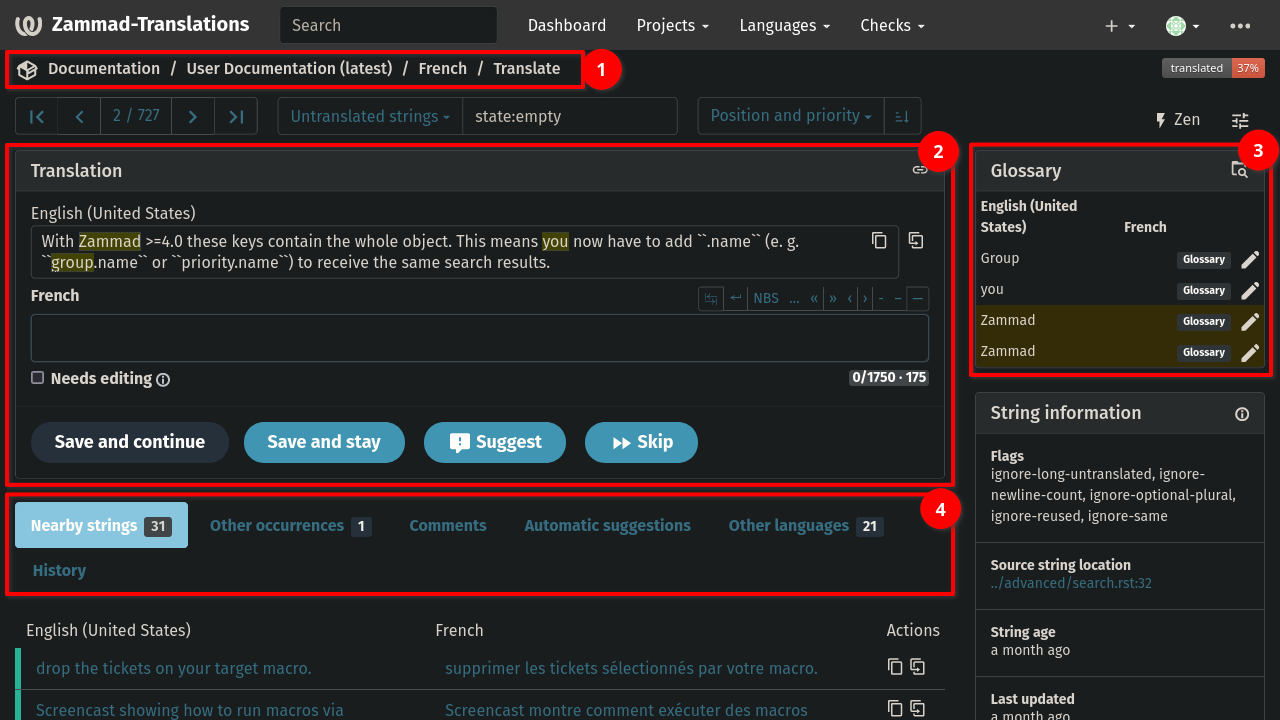1280x720 pixels.
Task: Edit the 'Group' glossary term
Action: (1250, 260)
